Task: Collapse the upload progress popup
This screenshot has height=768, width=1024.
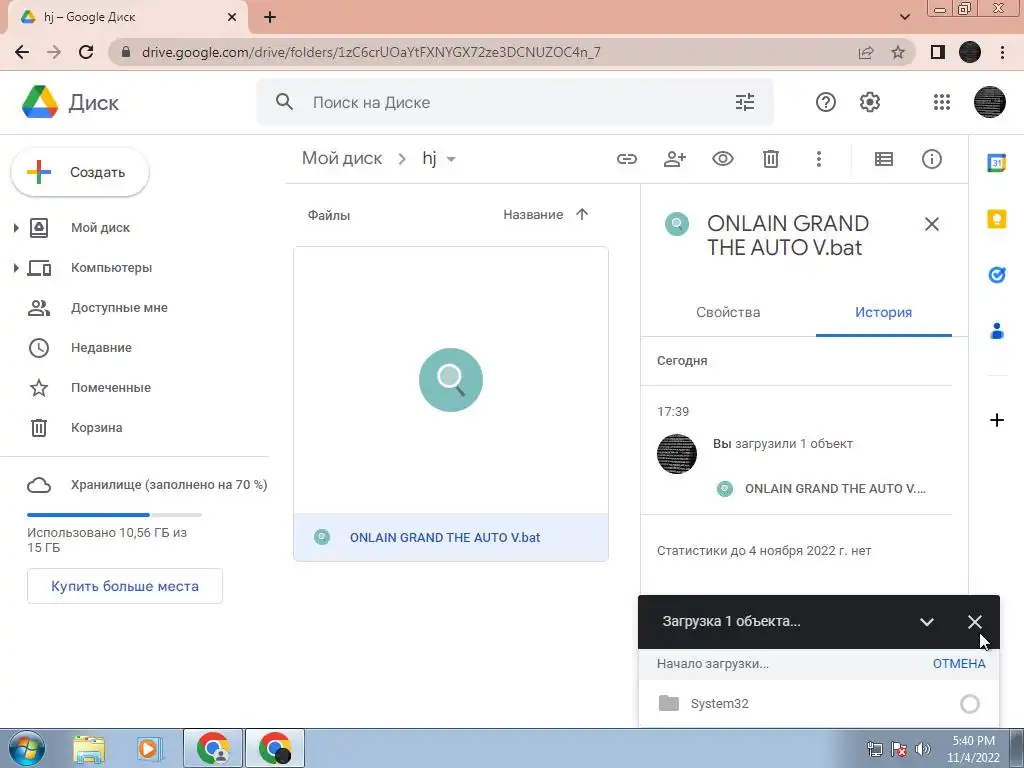Action: click(926, 622)
